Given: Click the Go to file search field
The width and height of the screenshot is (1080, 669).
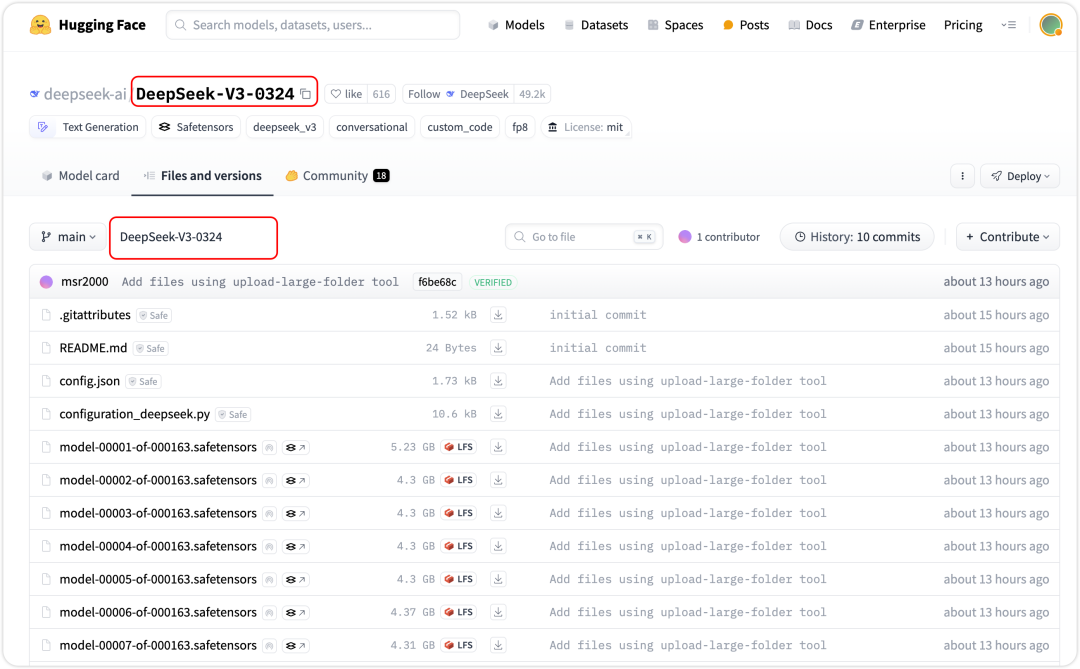Looking at the screenshot, I should 583,237.
